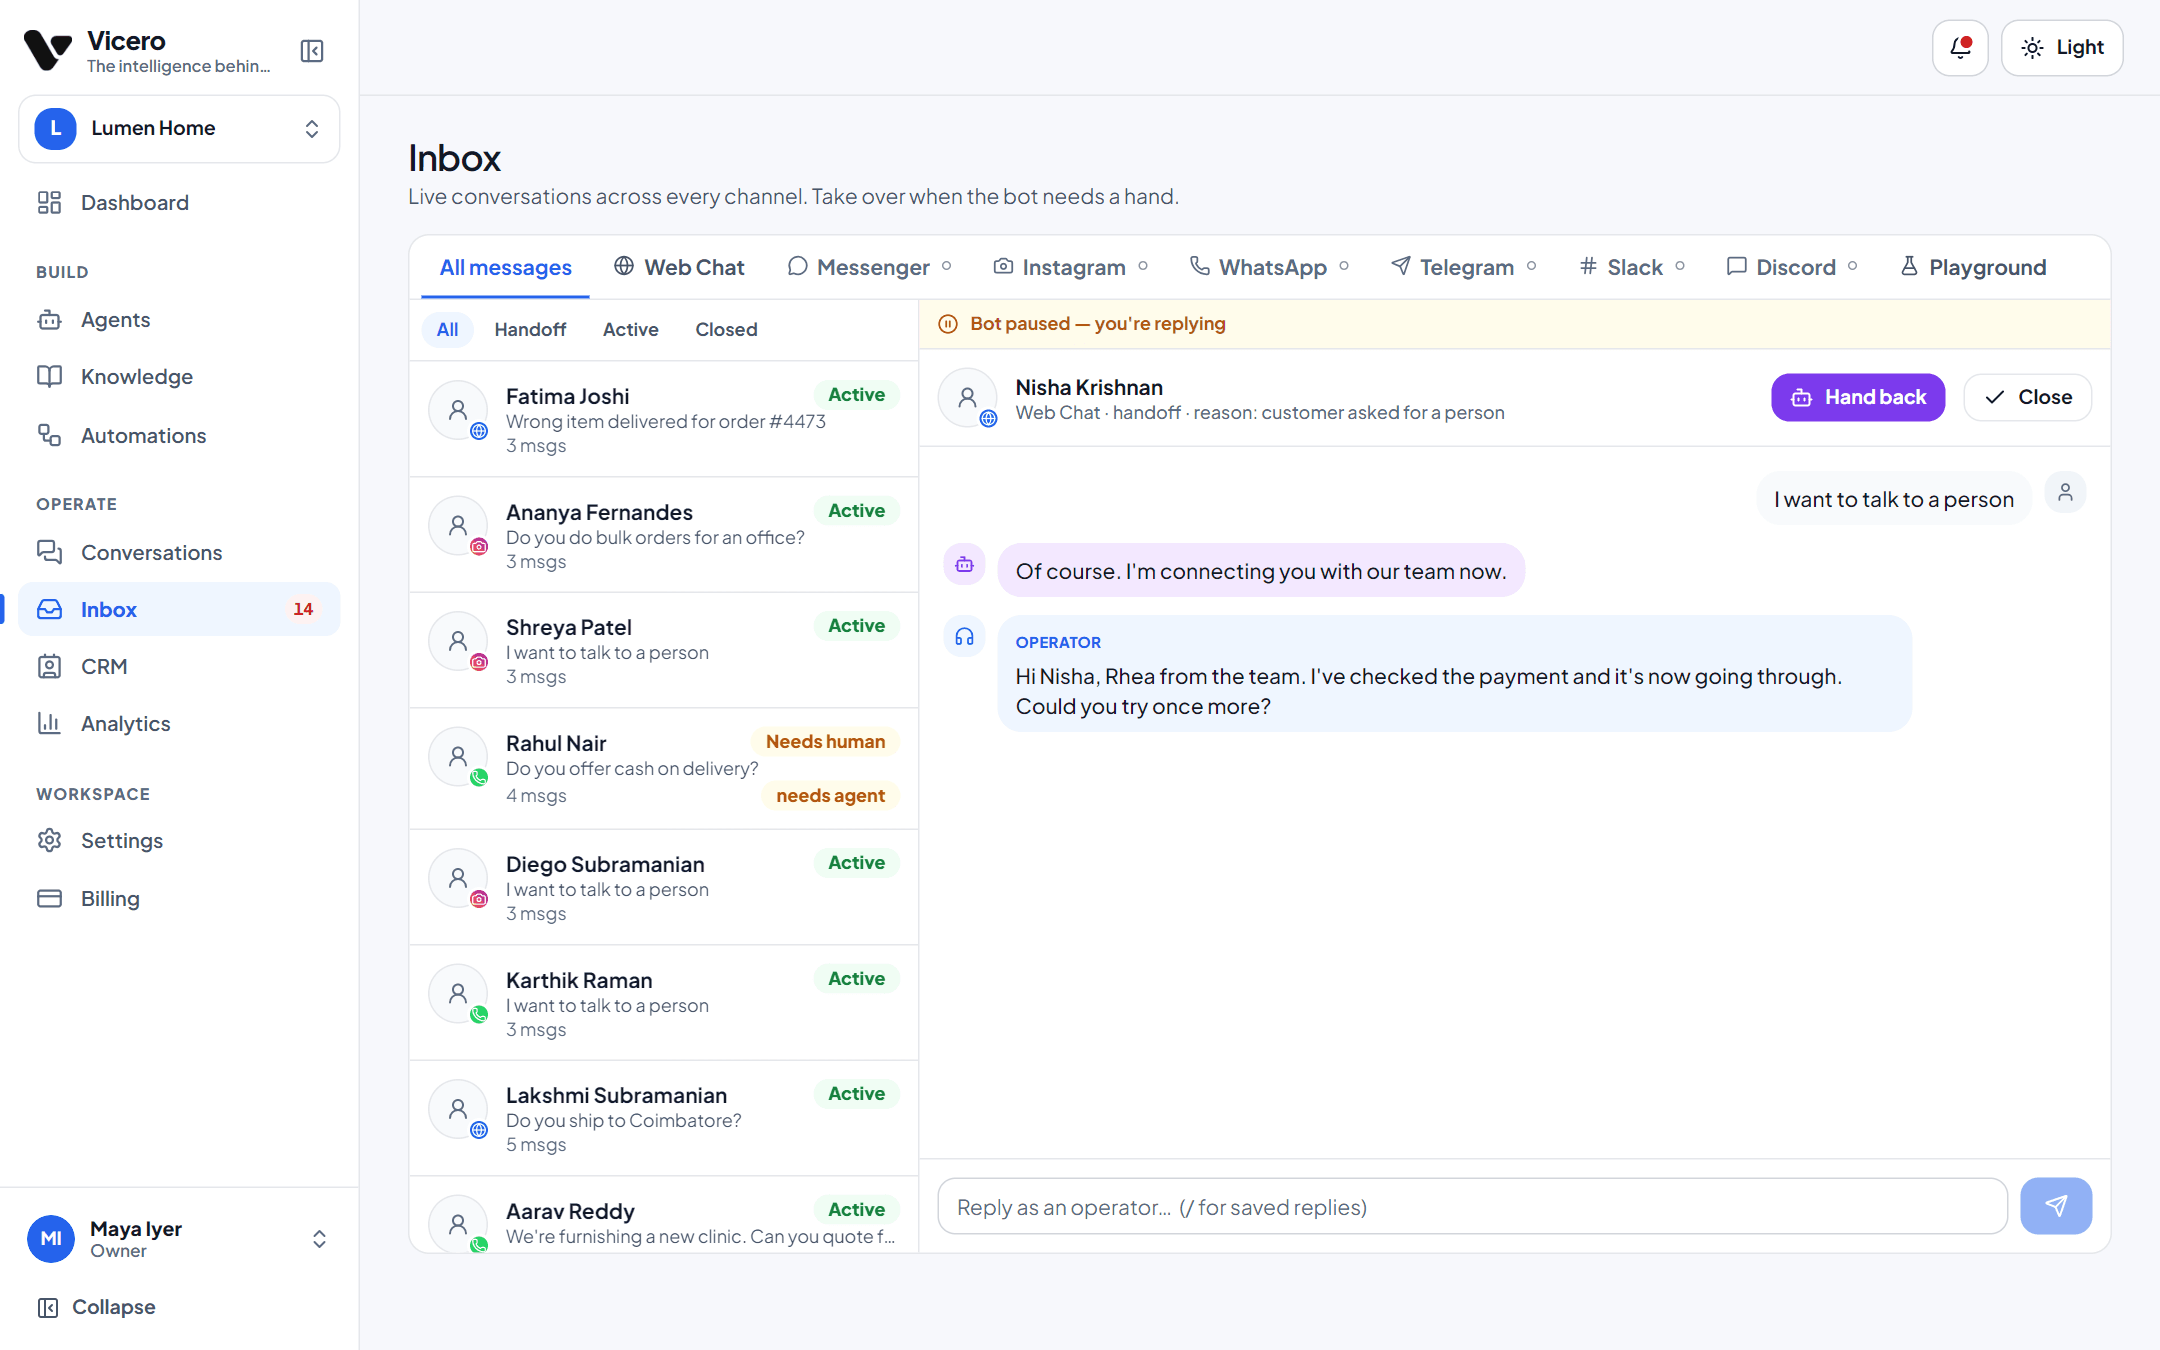Click the operator reply input field
The height and width of the screenshot is (1350, 2160).
(1472, 1207)
